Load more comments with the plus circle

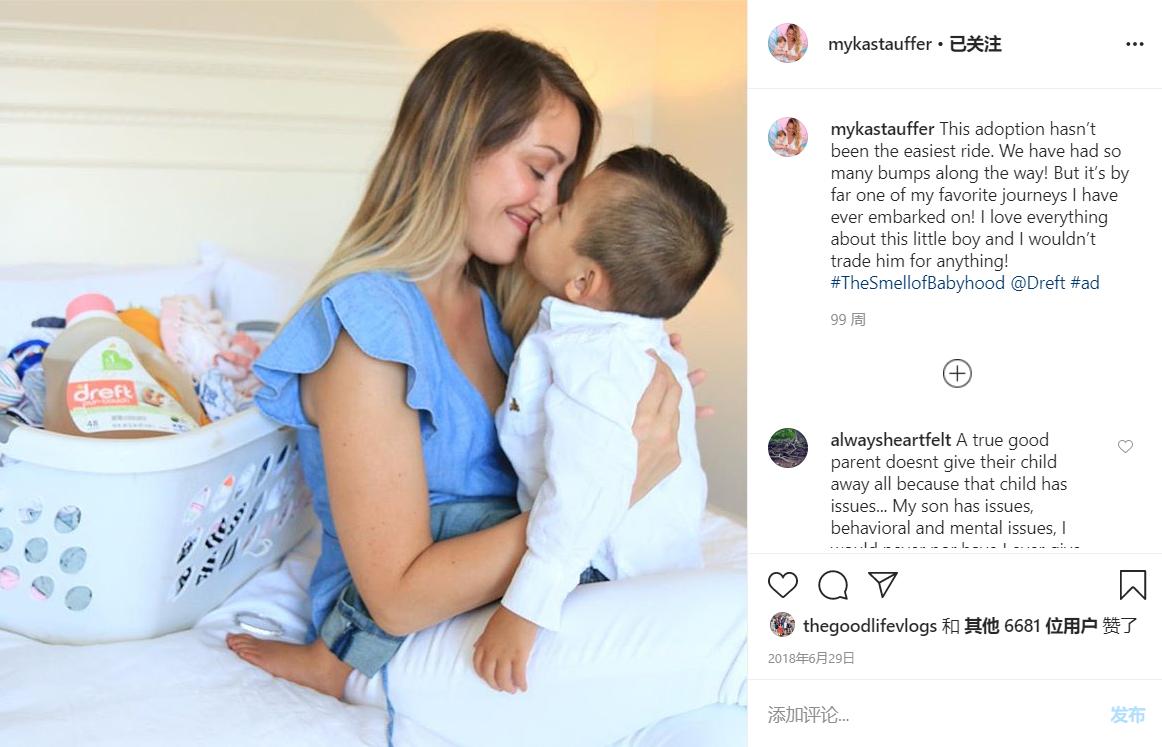(957, 374)
